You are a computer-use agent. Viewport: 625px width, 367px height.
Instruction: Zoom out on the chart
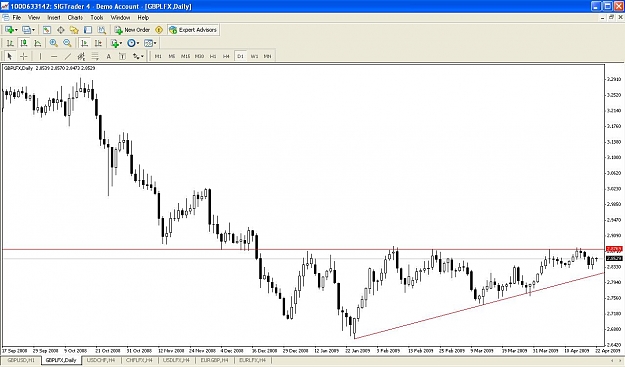click(67, 43)
